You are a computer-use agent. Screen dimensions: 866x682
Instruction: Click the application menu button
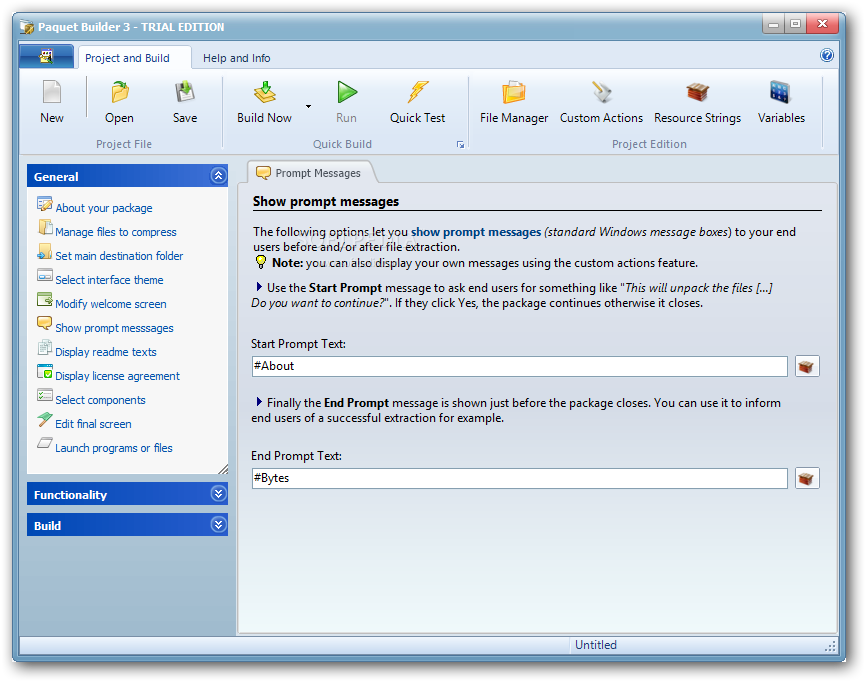click(46, 56)
